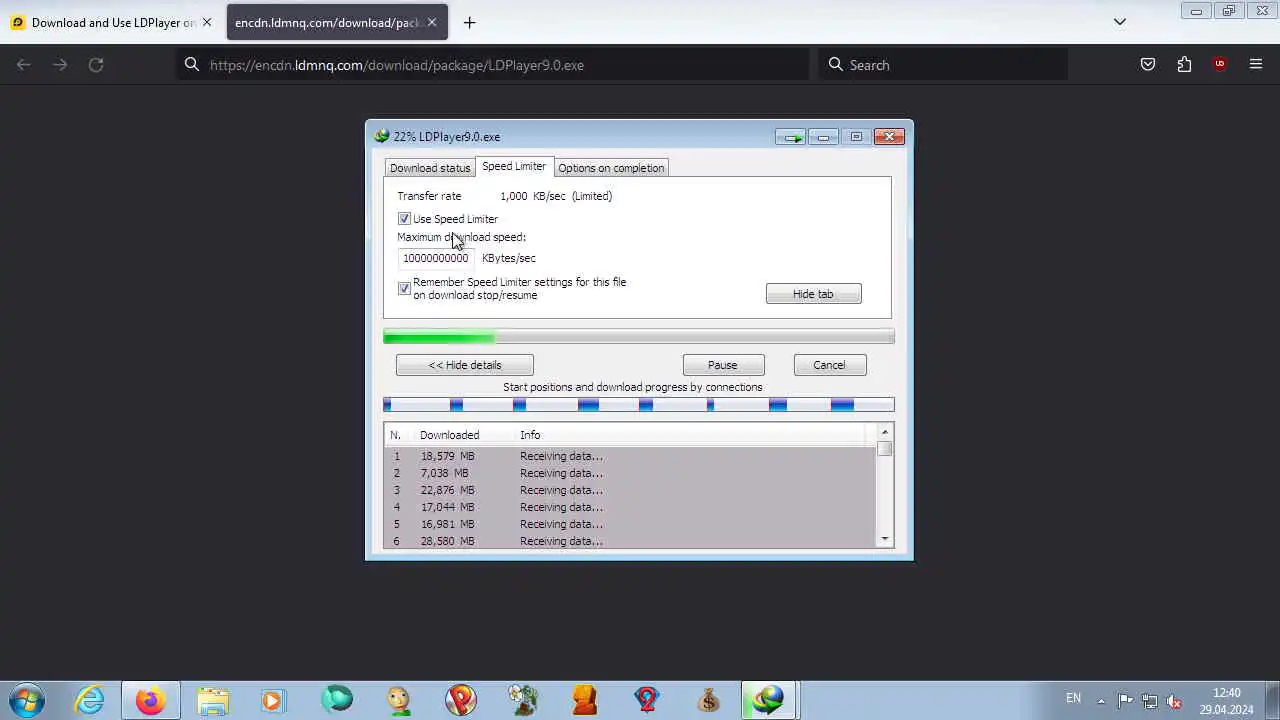The image size is (1280, 720).
Task: Click the red circle P taskbar icon
Action: (x=461, y=700)
